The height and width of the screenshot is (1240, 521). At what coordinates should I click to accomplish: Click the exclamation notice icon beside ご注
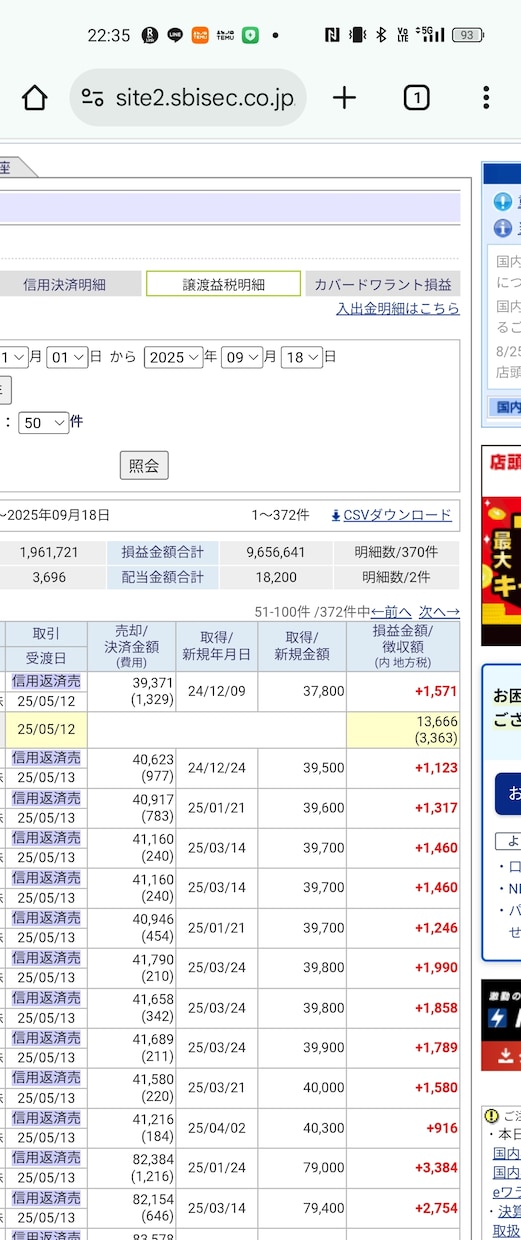point(491,1115)
